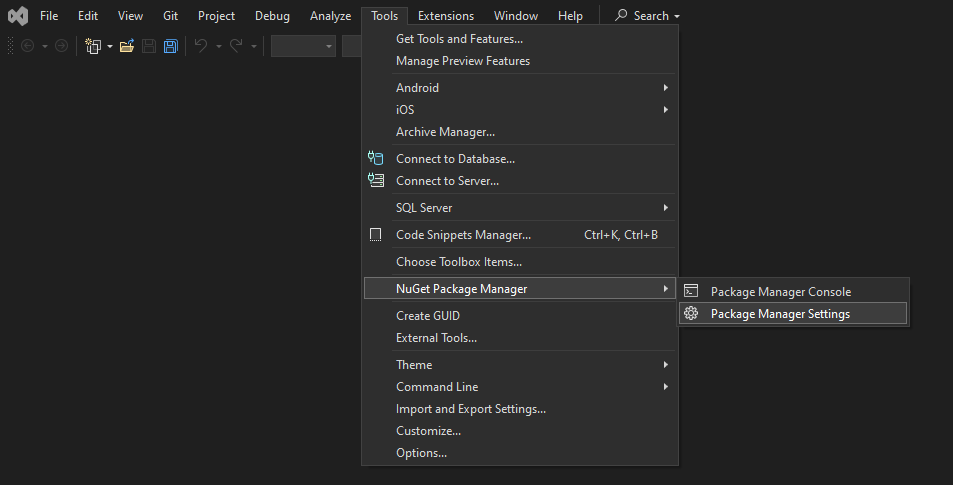Click the Connect to Server icon

coord(376,181)
